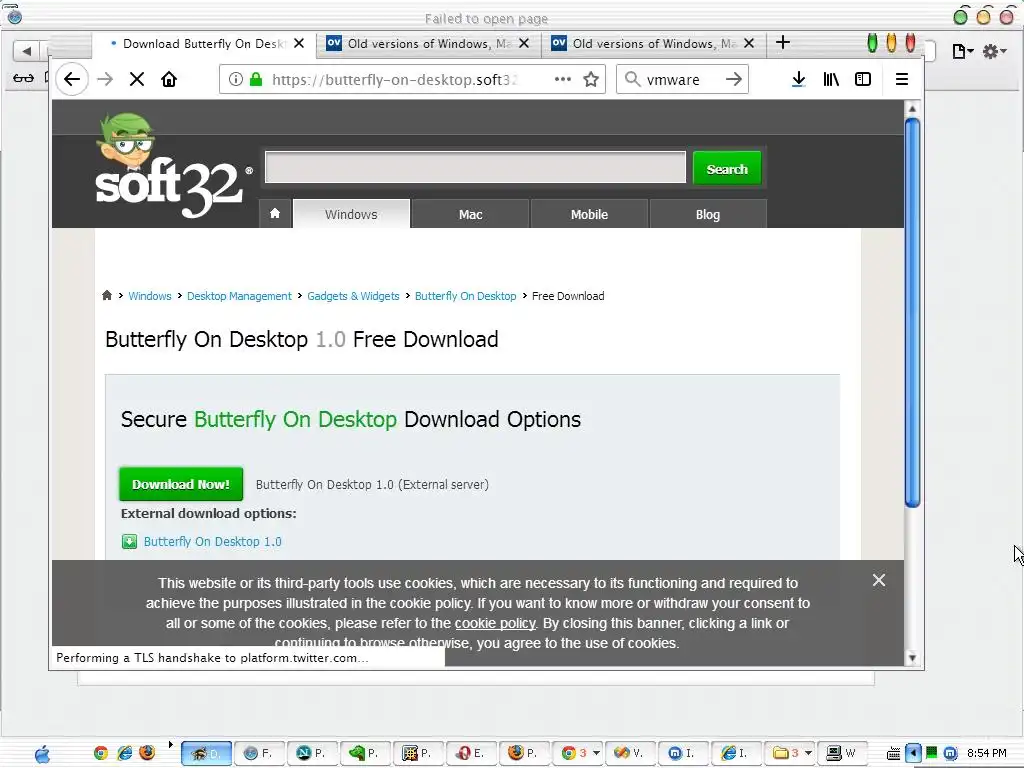Click the green padlock security icon
Viewport: 1024px width, 768px height.
256,80
